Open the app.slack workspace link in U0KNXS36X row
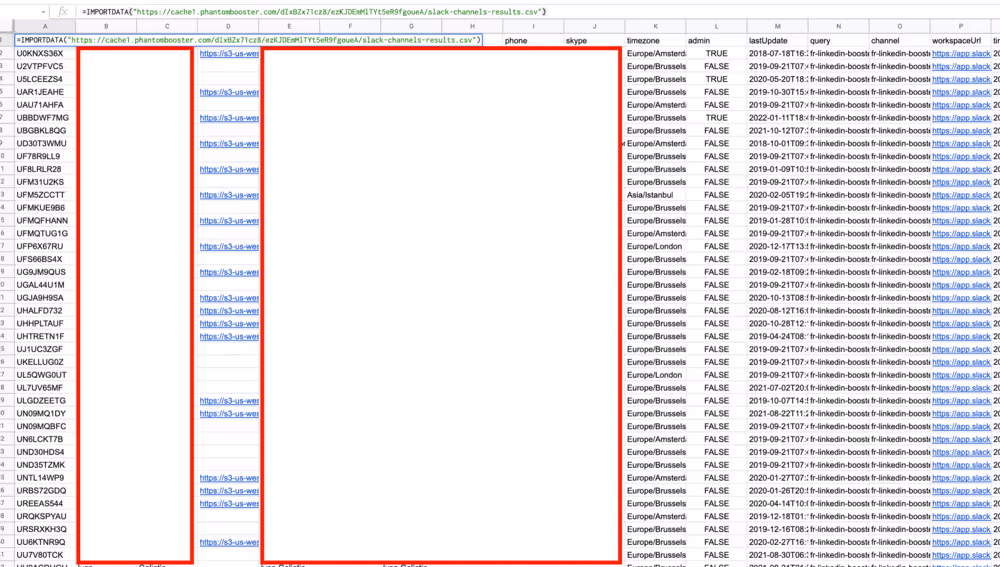Screen dimensions: 1000x567 (960, 54)
